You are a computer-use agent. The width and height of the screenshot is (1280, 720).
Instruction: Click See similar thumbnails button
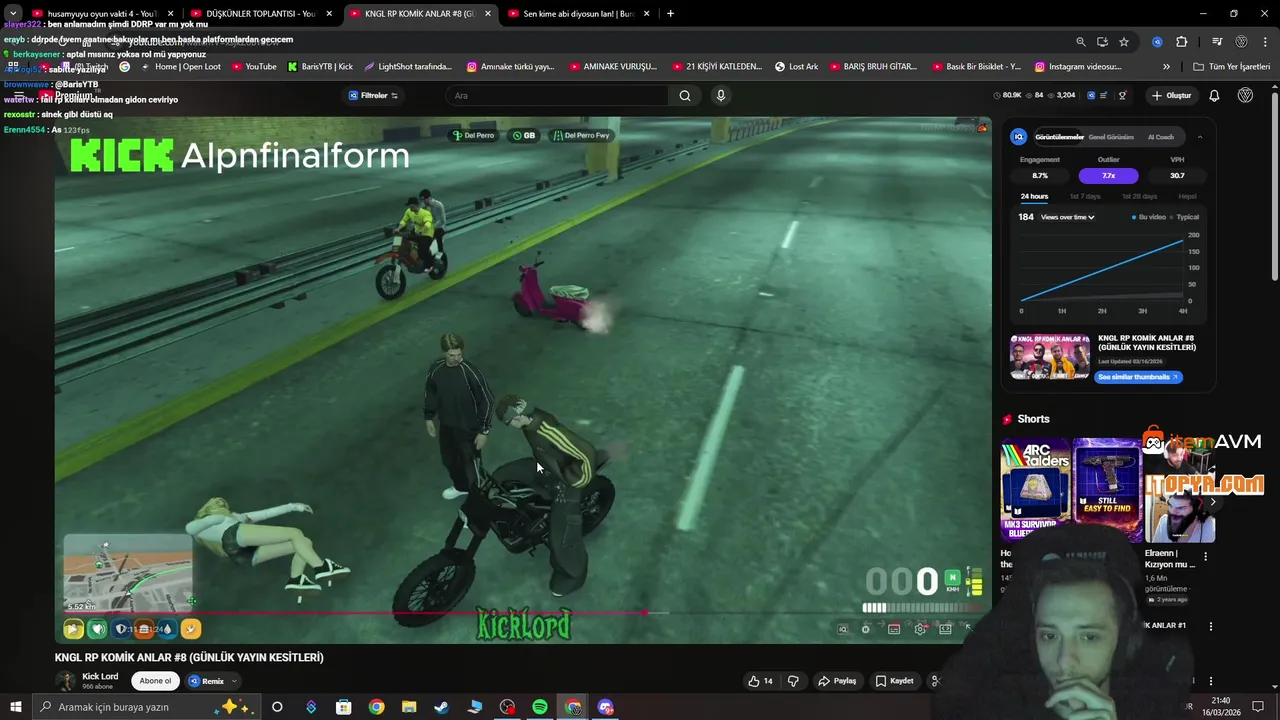point(1138,377)
